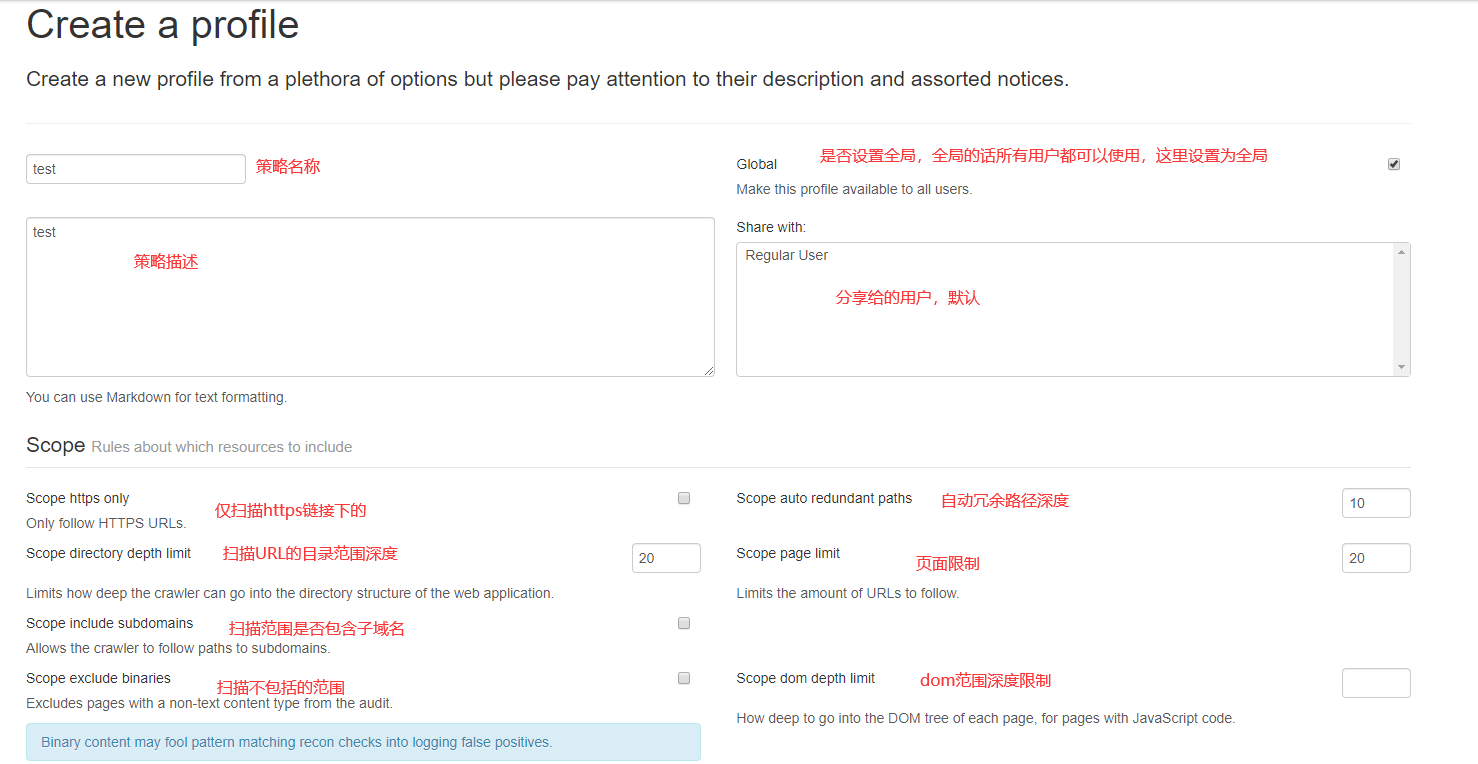Click Scope directory depth limit field

coord(665,558)
